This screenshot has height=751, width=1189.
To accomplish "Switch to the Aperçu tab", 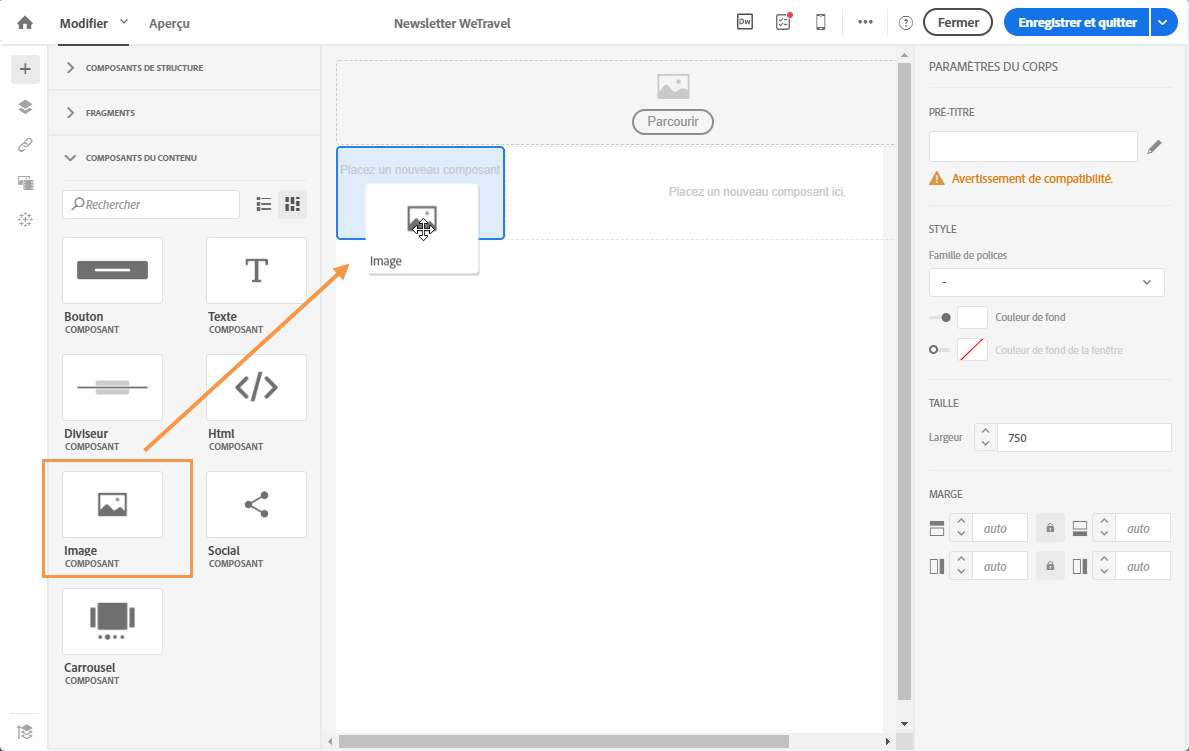I will (x=169, y=24).
